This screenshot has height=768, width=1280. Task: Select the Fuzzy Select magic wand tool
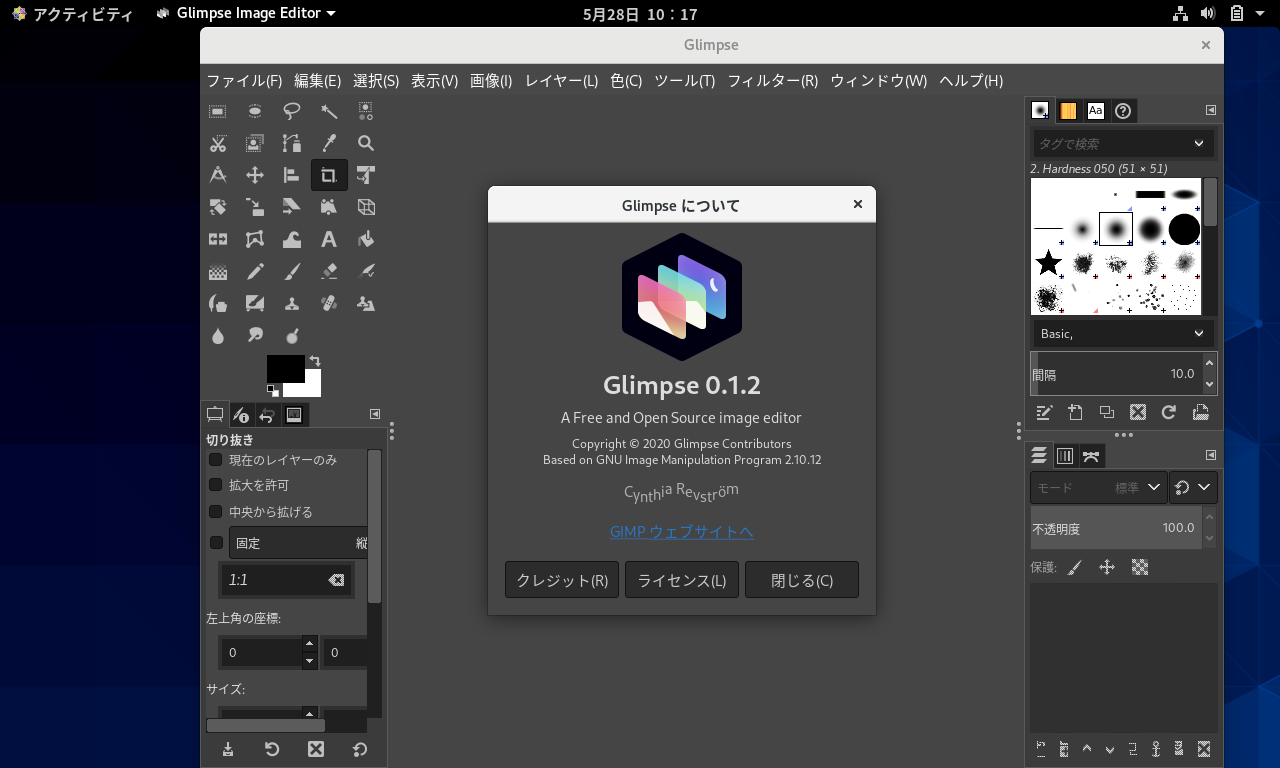pos(329,111)
